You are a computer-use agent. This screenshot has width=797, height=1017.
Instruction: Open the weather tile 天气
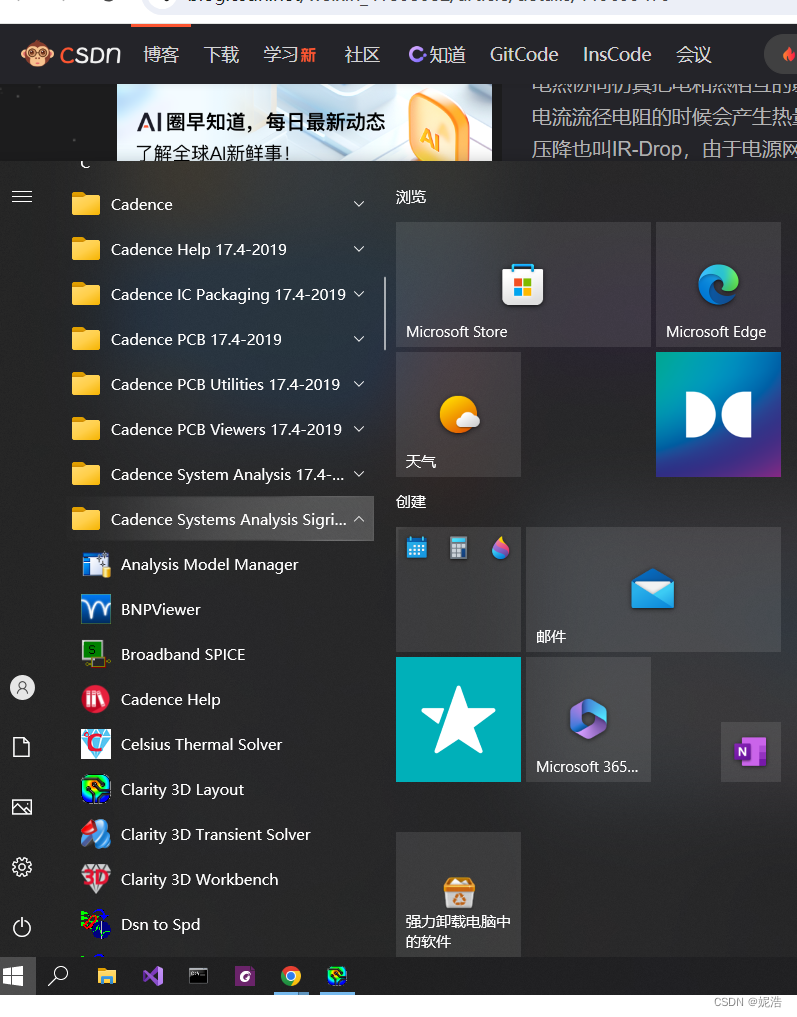pyautogui.click(x=458, y=414)
